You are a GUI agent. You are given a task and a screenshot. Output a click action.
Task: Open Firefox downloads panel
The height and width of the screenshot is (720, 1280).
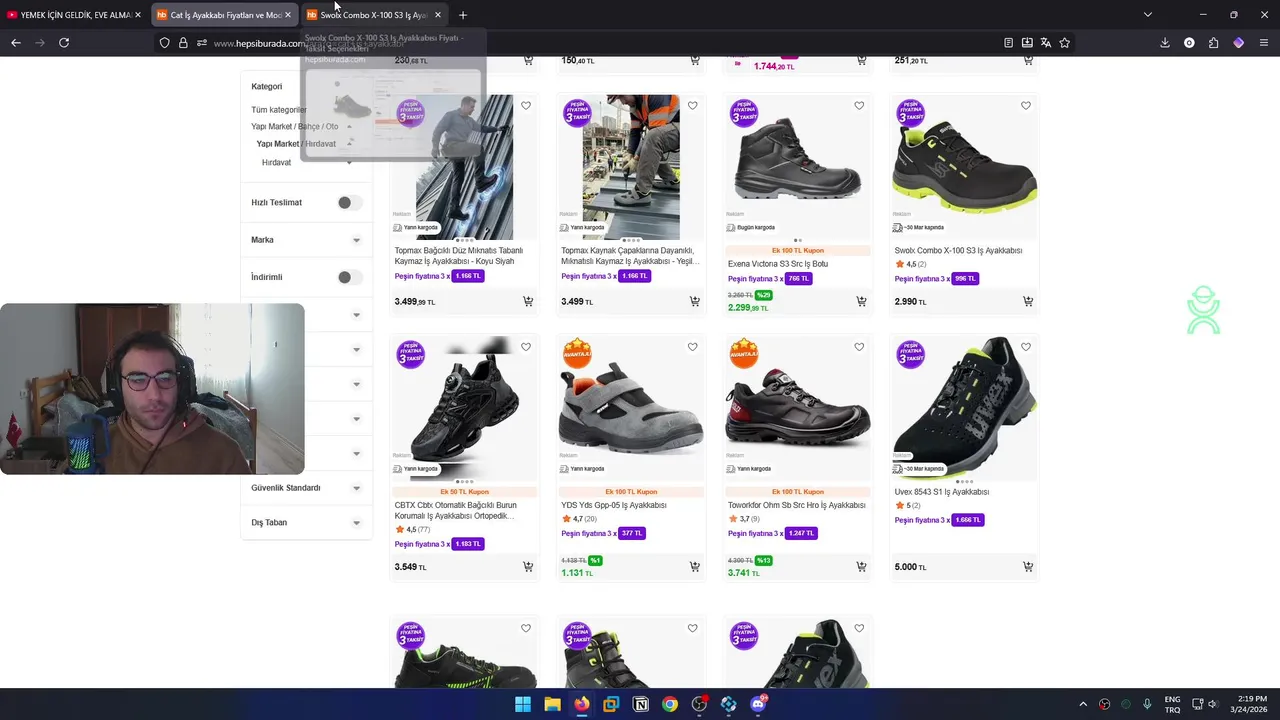click(1165, 43)
